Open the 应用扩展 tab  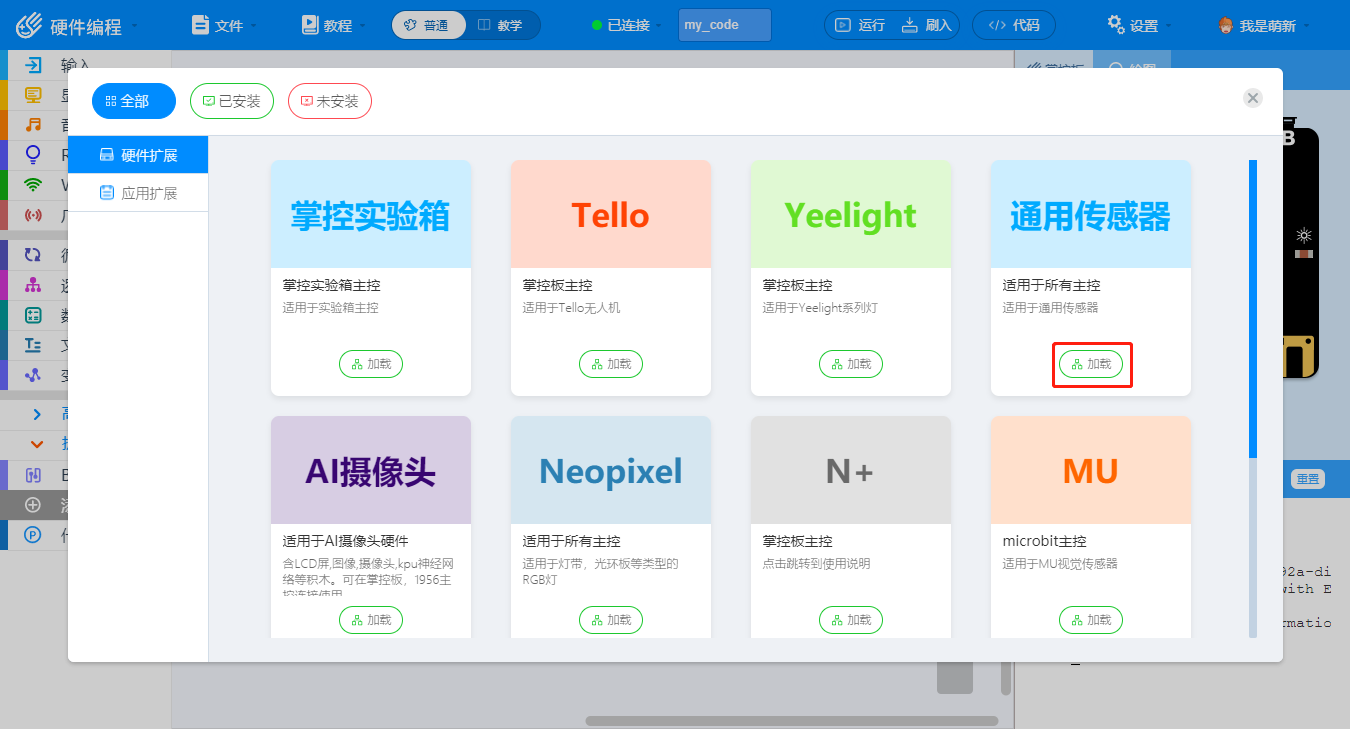(x=138, y=193)
